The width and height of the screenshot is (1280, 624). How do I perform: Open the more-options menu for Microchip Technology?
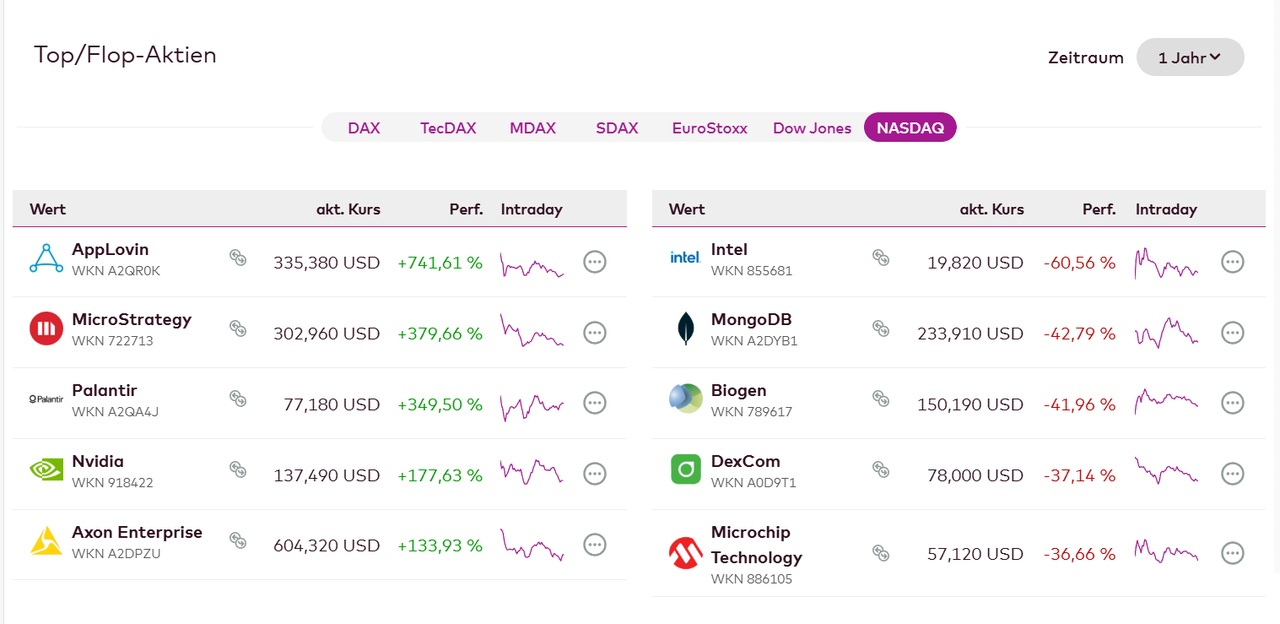(x=1233, y=553)
